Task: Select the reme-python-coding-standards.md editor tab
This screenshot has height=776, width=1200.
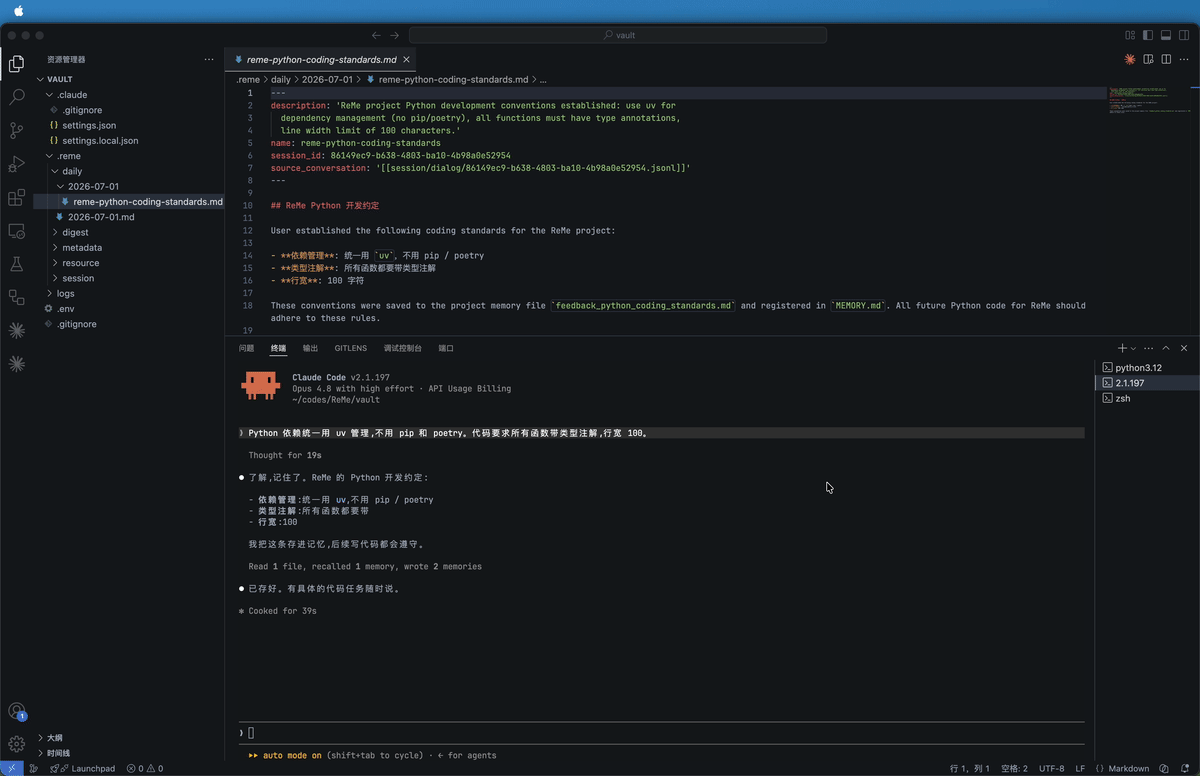Action: click(x=320, y=59)
